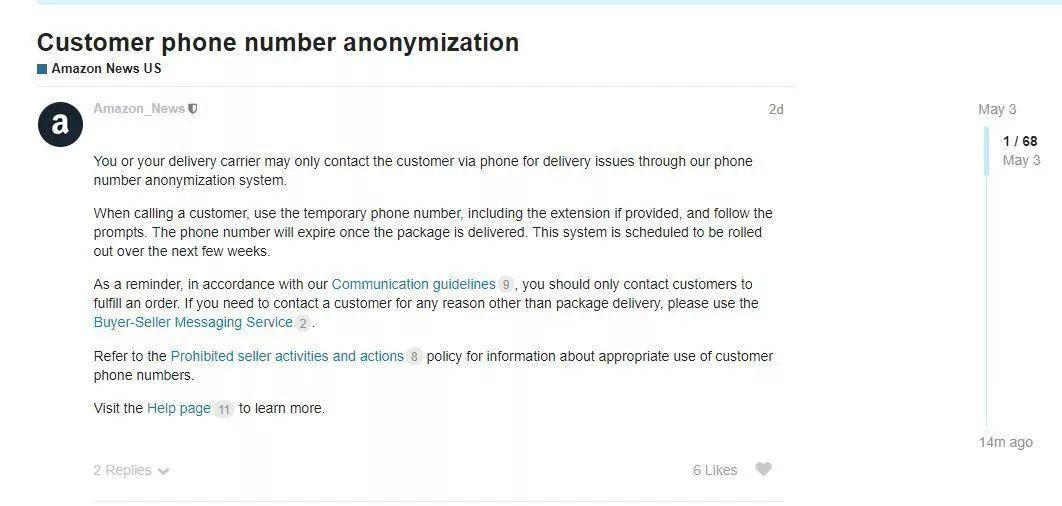
Task: Click the 11 badge after Help page
Action: [224, 409]
